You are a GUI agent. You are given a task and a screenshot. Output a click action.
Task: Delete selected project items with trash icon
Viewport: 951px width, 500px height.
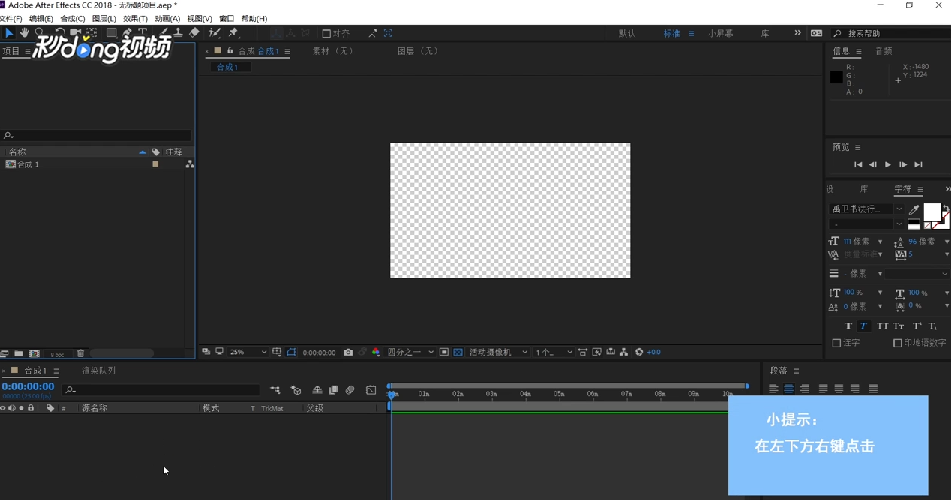click(x=80, y=353)
